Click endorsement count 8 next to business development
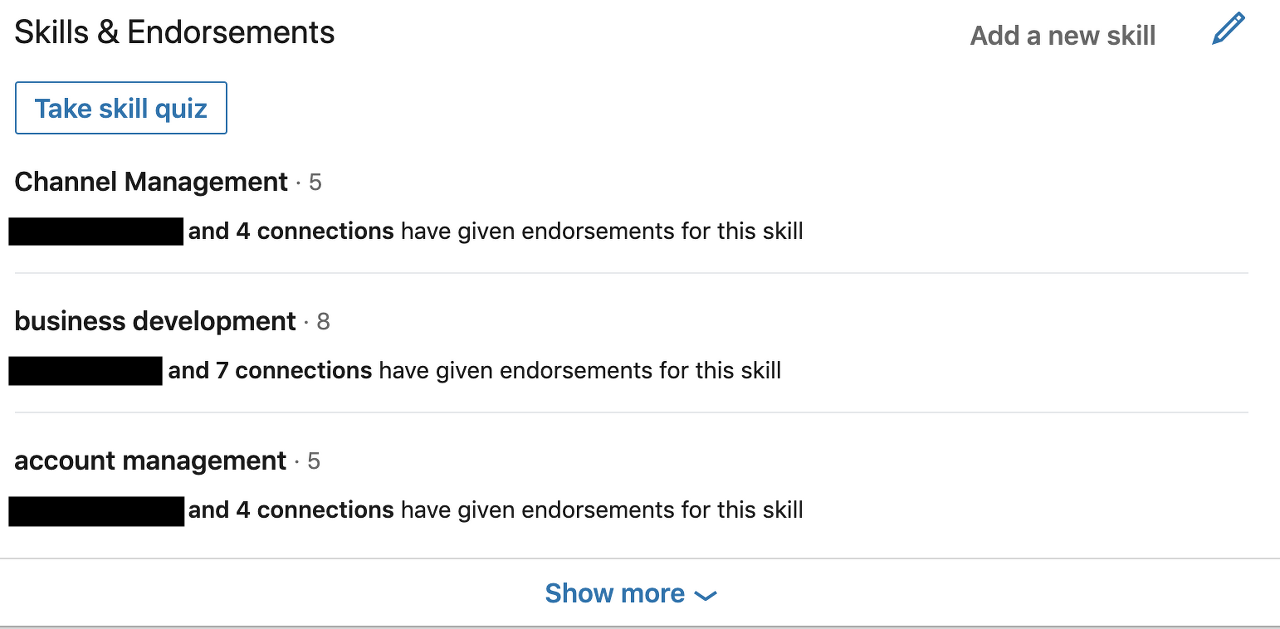The width and height of the screenshot is (1280, 629). [323, 322]
